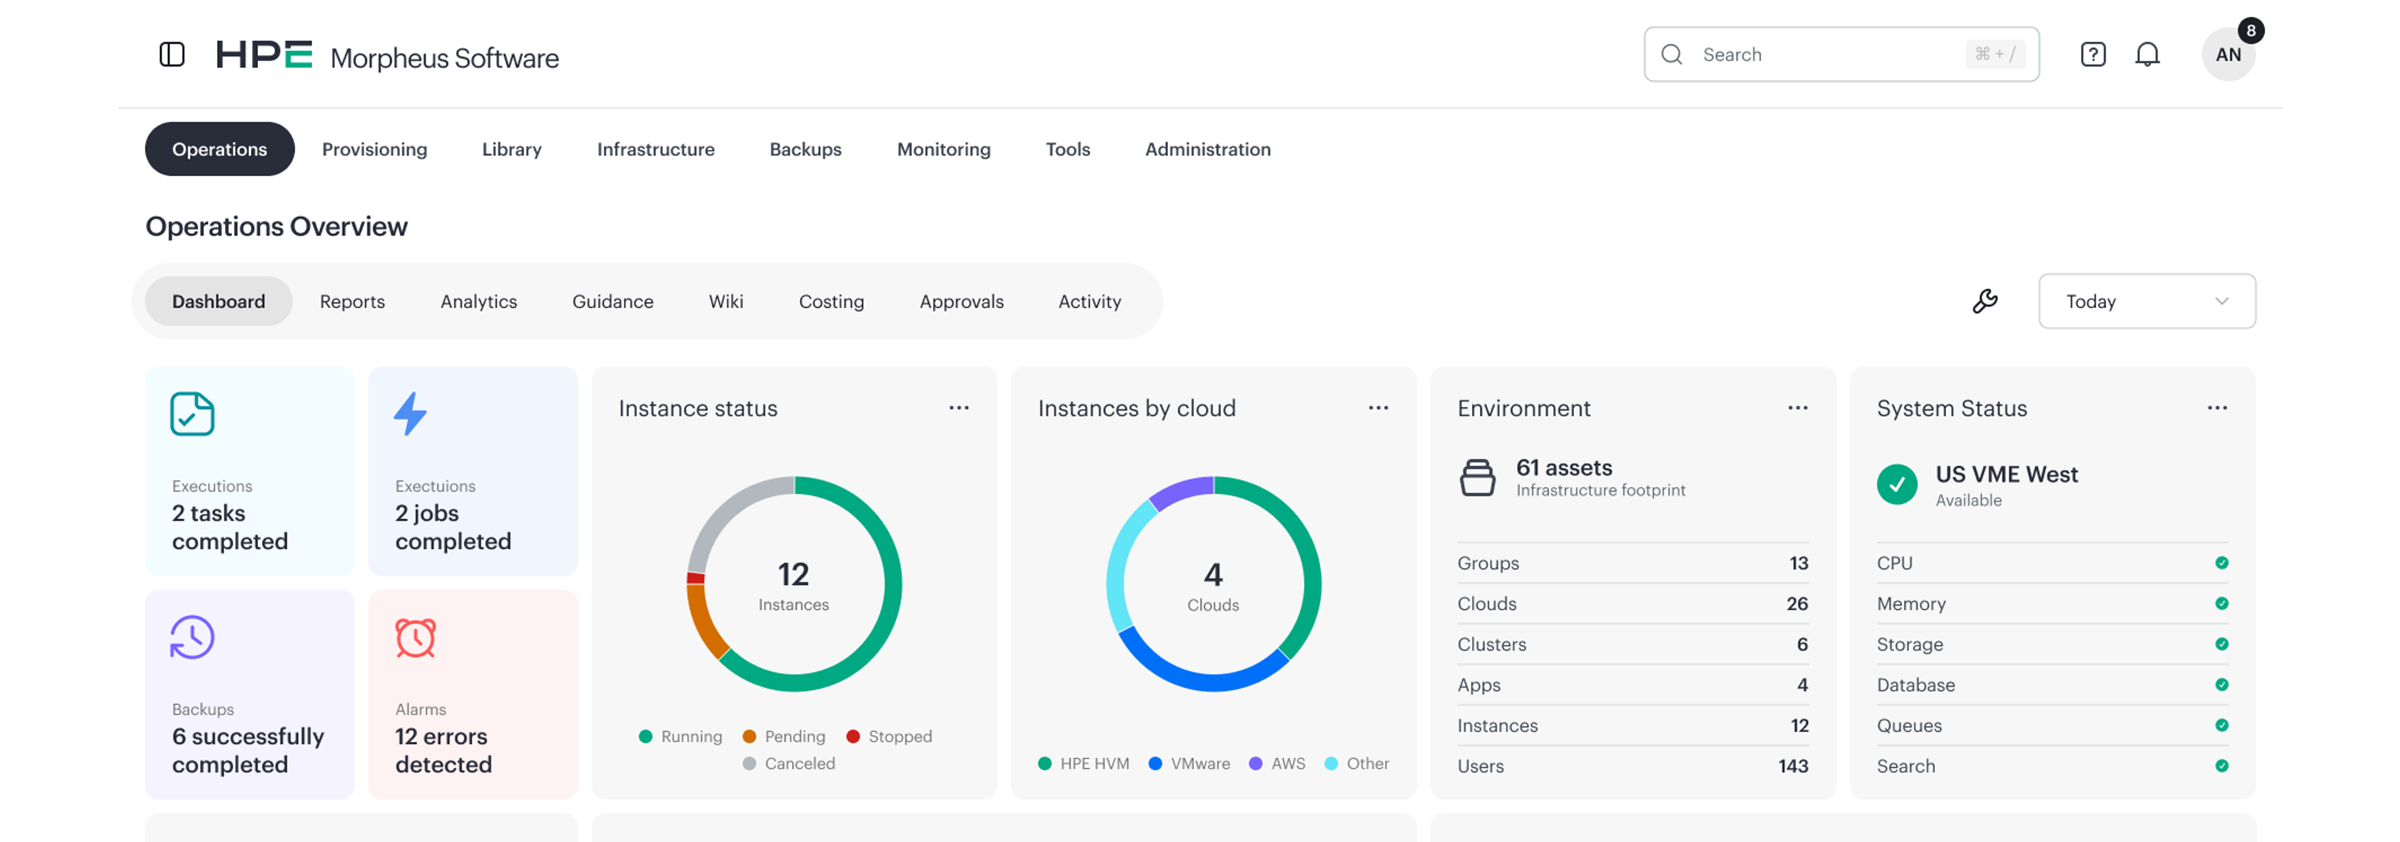The width and height of the screenshot is (2400, 842).
Task: Toggle the Canceled legend entry
Action: point(789,763)
